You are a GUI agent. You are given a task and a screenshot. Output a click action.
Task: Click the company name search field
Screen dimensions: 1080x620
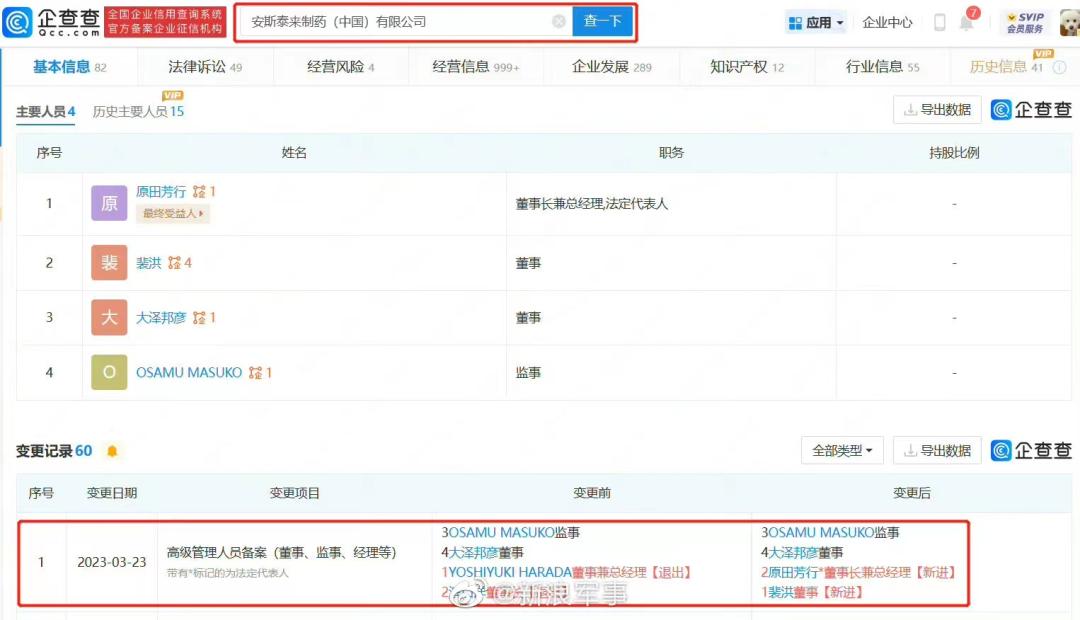[395, 22]
